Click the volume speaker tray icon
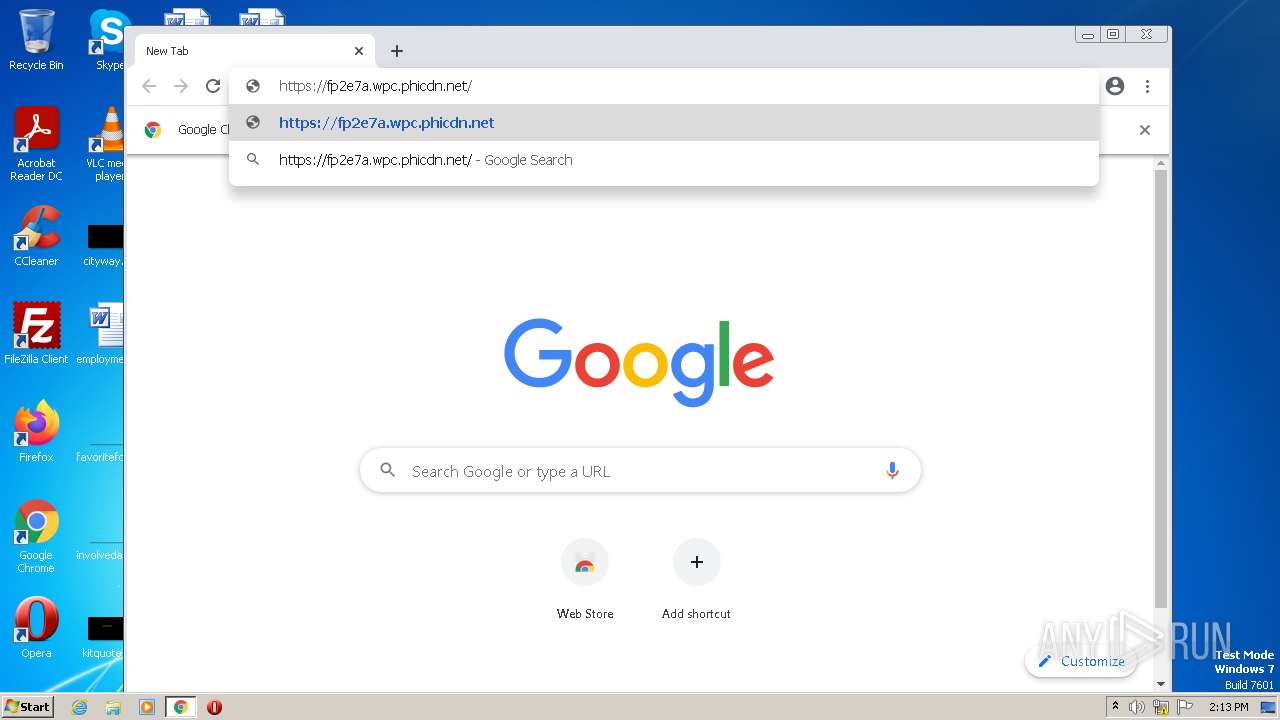 tap(1137, 707)
